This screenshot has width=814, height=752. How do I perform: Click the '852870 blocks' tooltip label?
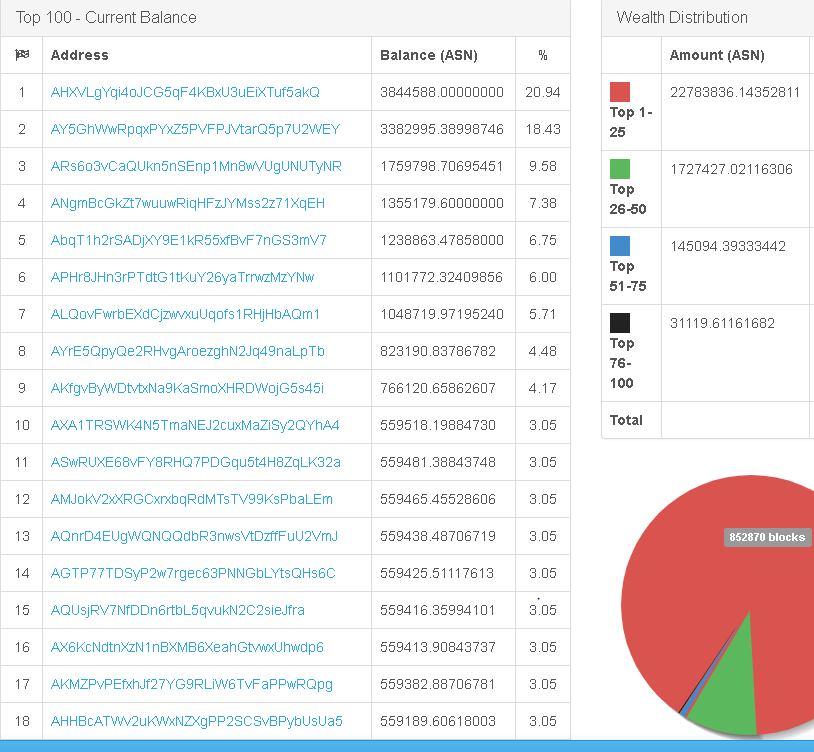[x=767, y=537]
